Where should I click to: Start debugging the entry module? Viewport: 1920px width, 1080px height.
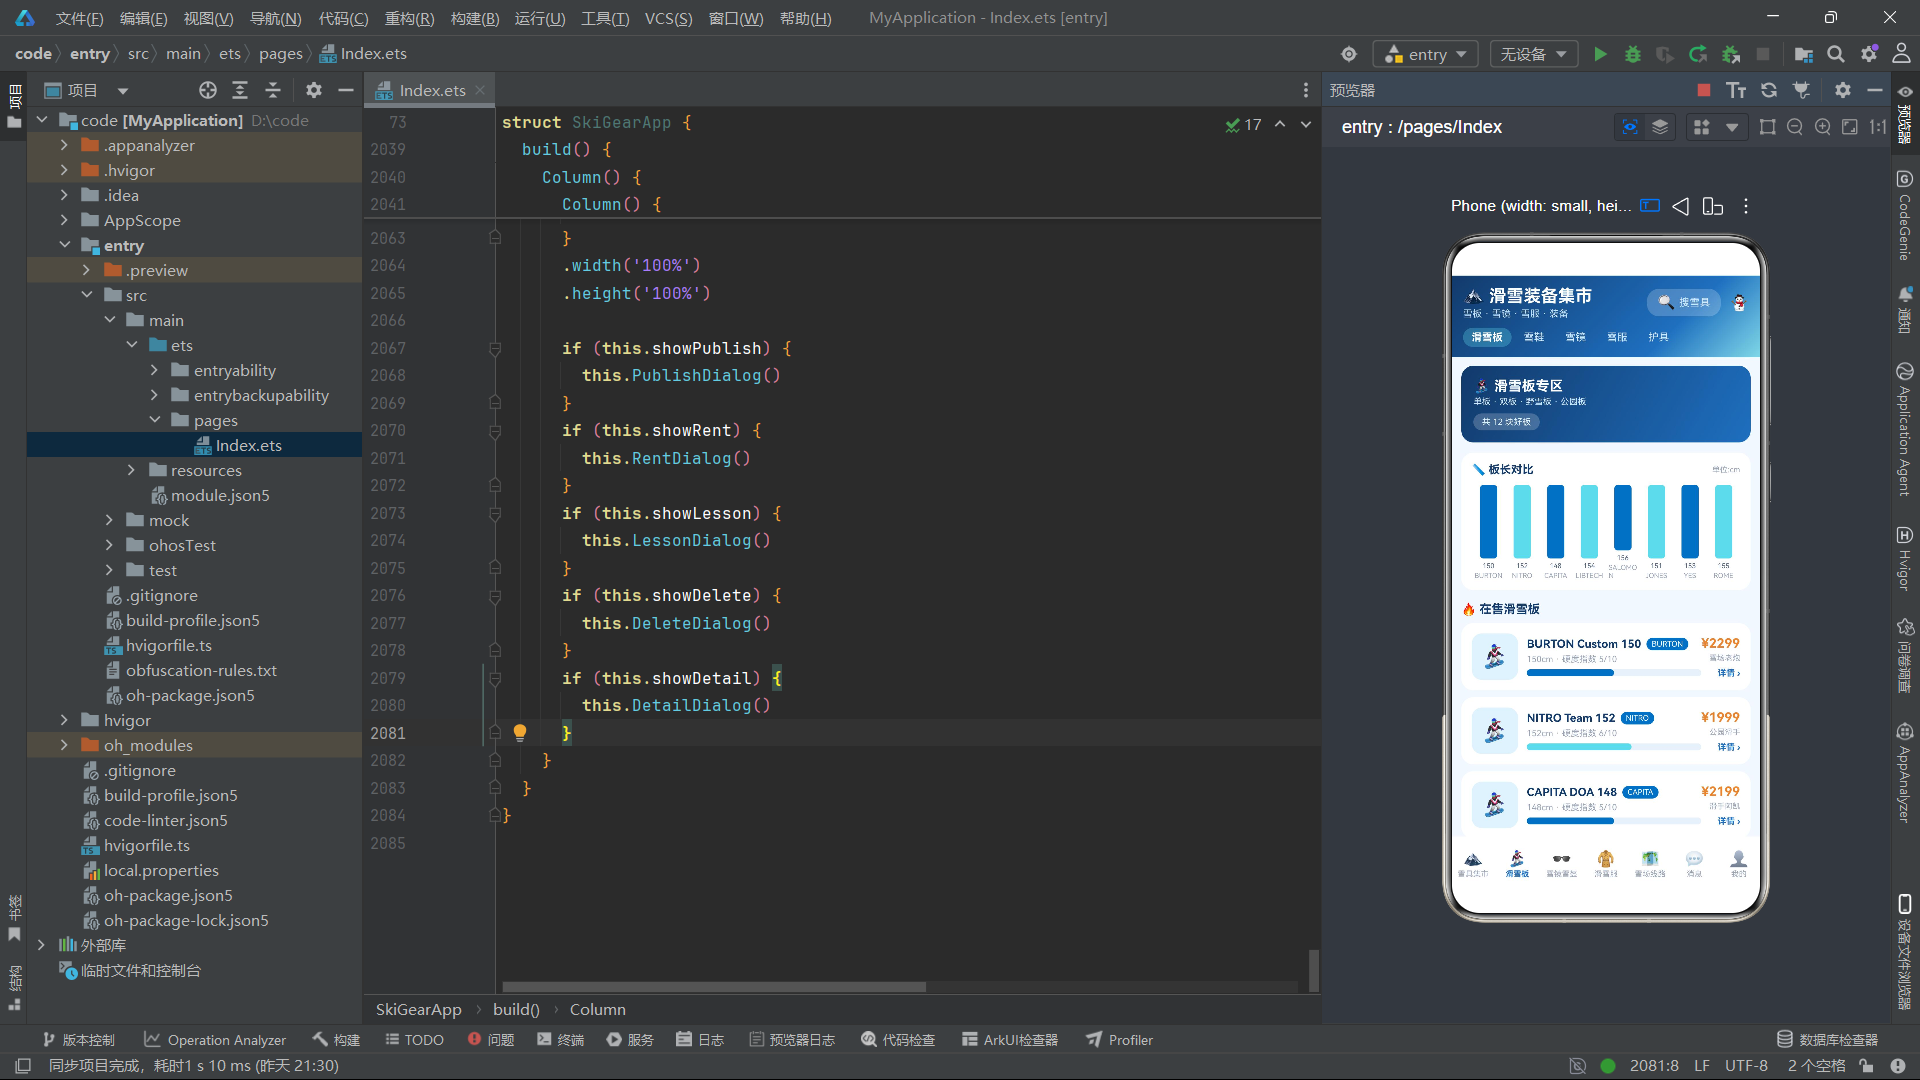click(1632, 54)
